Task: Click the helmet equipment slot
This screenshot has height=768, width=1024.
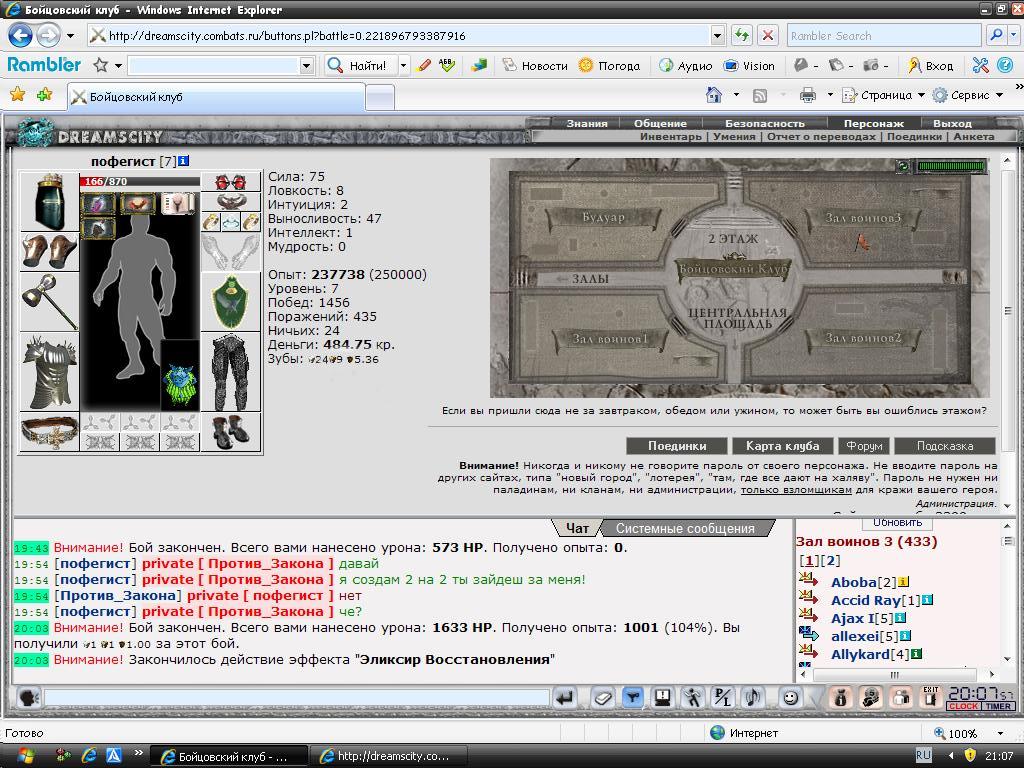Action: 50,202
